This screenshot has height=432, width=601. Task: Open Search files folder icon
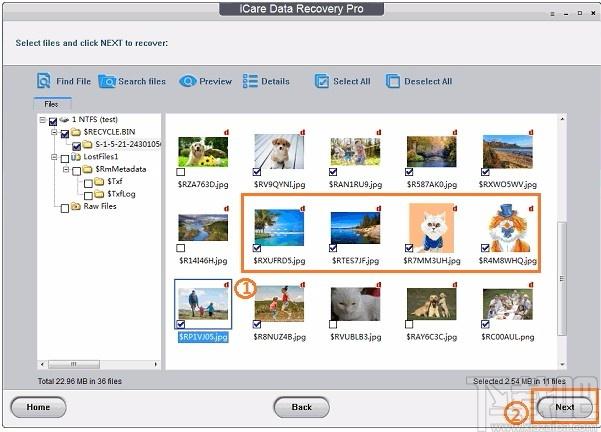(x=107, y=81)
